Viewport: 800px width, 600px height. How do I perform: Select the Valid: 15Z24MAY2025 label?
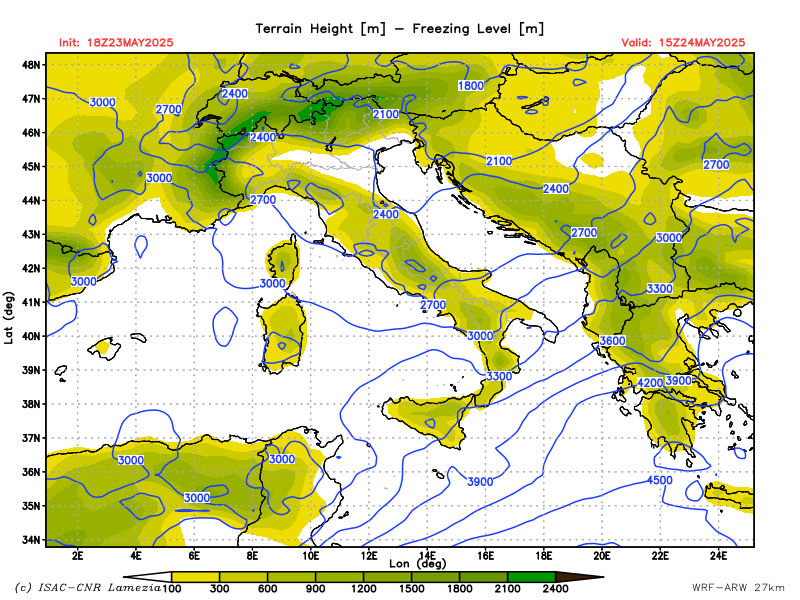pos(683,42)
